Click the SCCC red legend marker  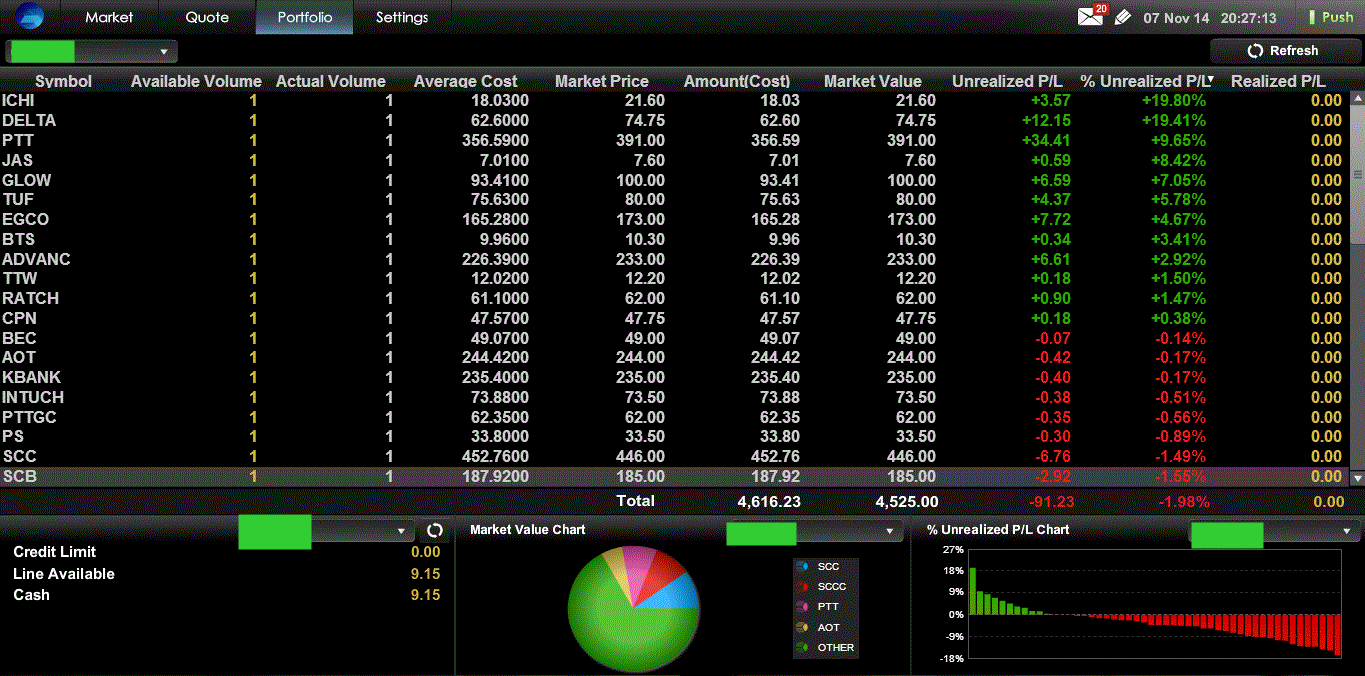(802, 586)
